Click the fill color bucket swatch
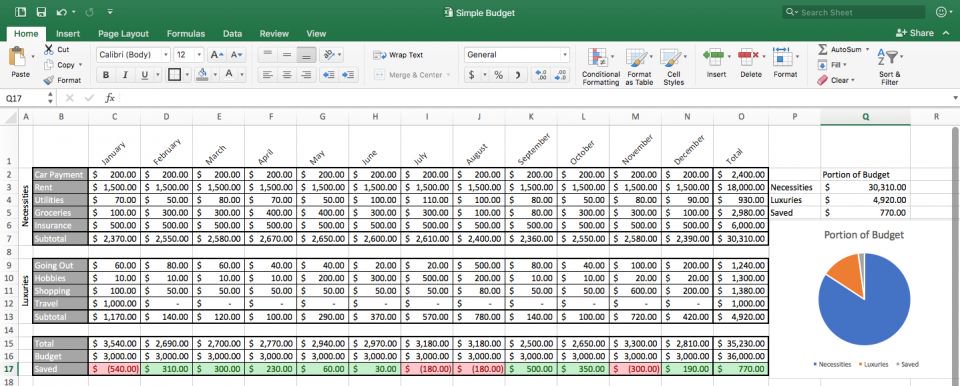 point(201,75)
